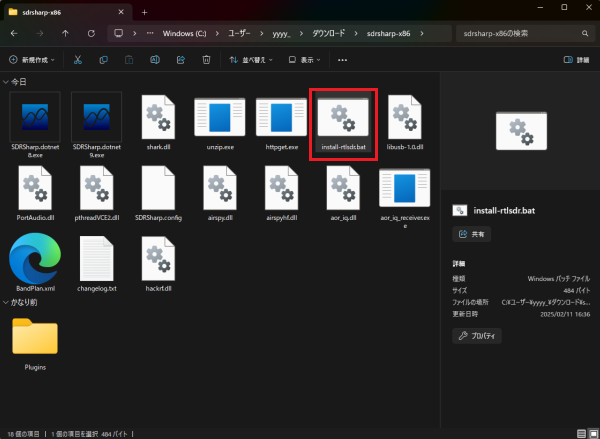Image resolution: width=600 pixels, height=439 pixels.
Task: Toggle the 詳細 details pane
Action: click(x=577, y=60)
